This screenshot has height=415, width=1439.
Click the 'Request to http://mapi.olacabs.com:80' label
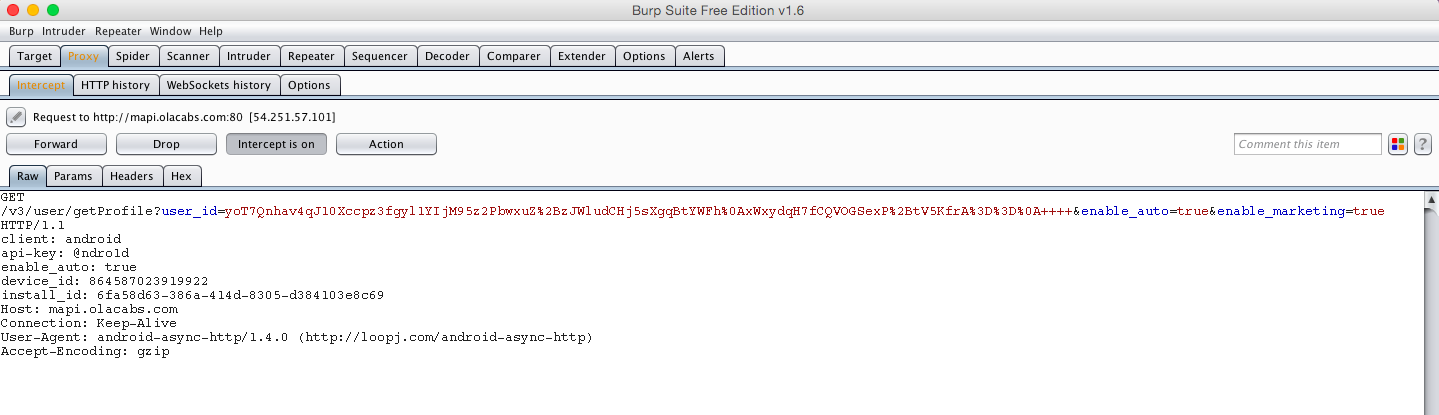[138, 117]
